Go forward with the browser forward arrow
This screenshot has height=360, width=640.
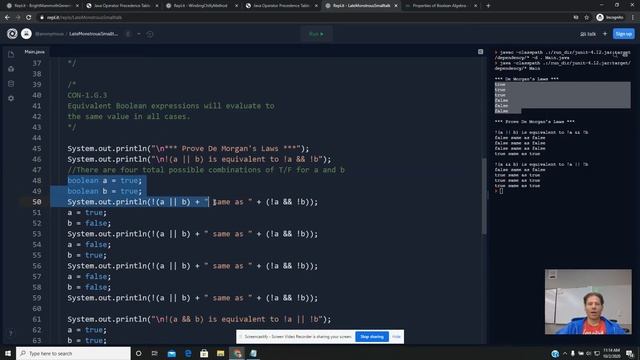point(18,18)
